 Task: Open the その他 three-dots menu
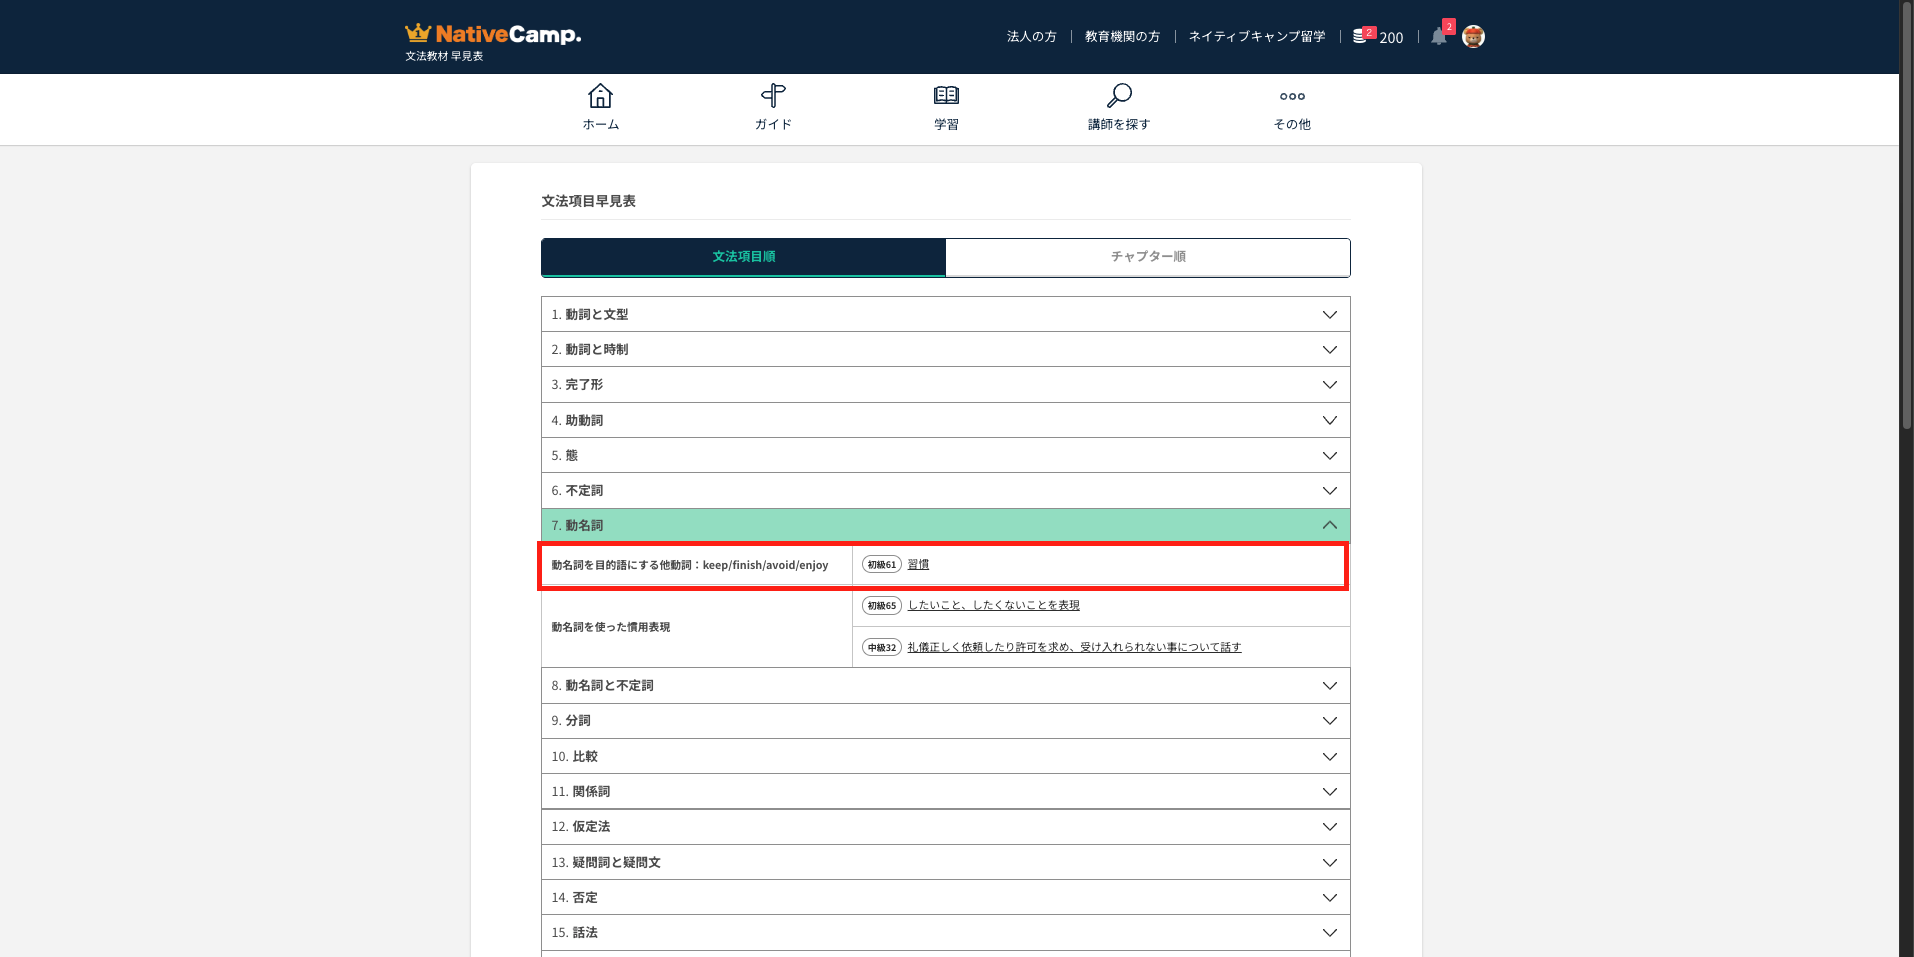pos(1292,97)
